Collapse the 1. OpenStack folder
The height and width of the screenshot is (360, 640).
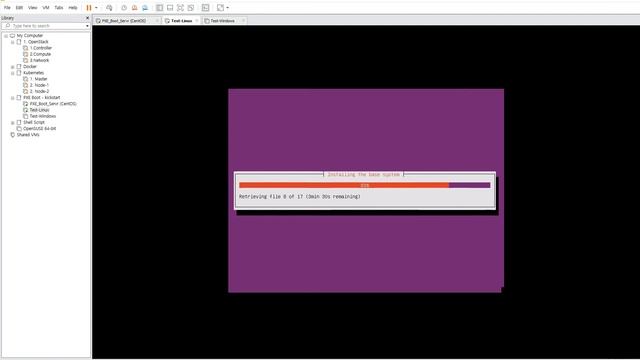click(13, 42)
